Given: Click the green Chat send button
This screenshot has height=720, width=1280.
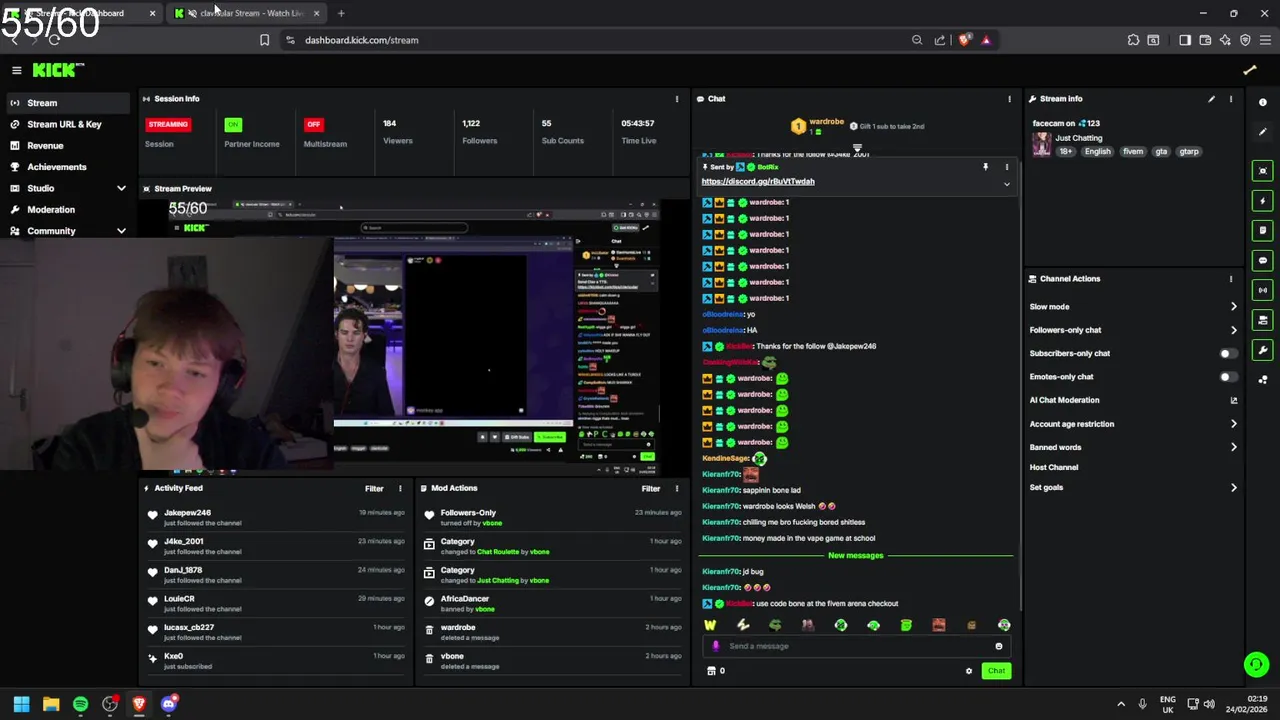Looking at the screenshot, I should [996, 671].
